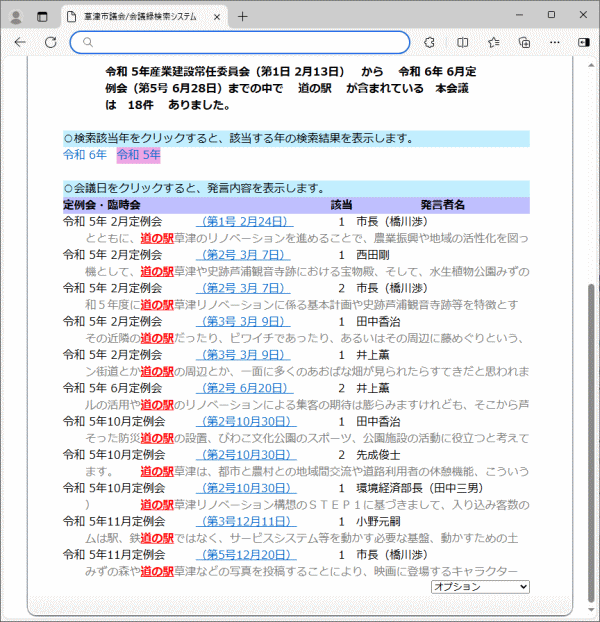Open a new tab with plus button
This screenshot has width=600, height=622.
pos(242,17)
